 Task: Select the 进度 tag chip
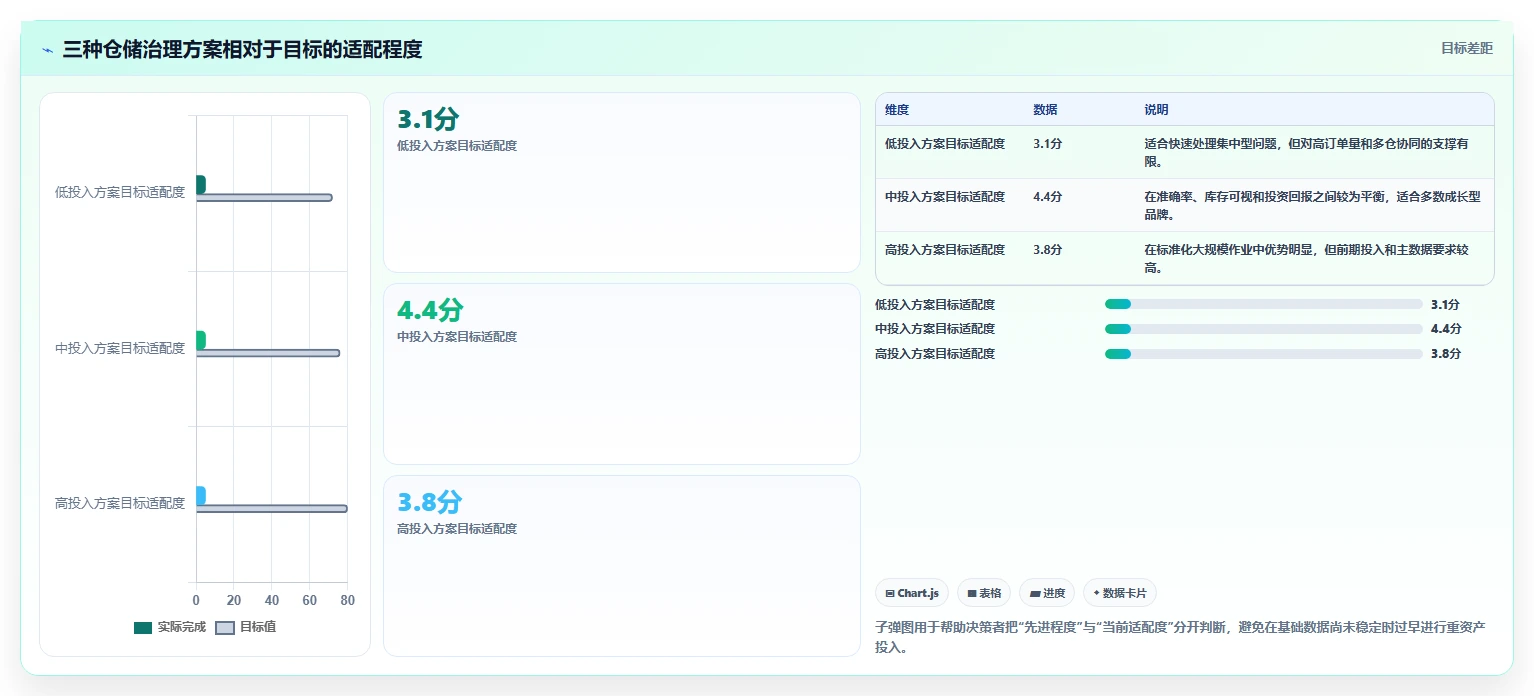point(1047,593)
